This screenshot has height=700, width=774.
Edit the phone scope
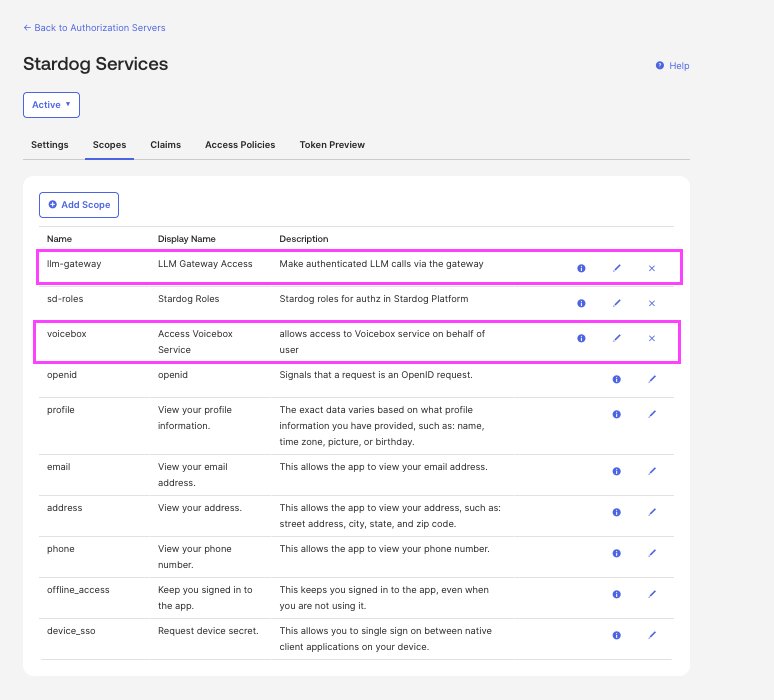click(x=652, y=553)
